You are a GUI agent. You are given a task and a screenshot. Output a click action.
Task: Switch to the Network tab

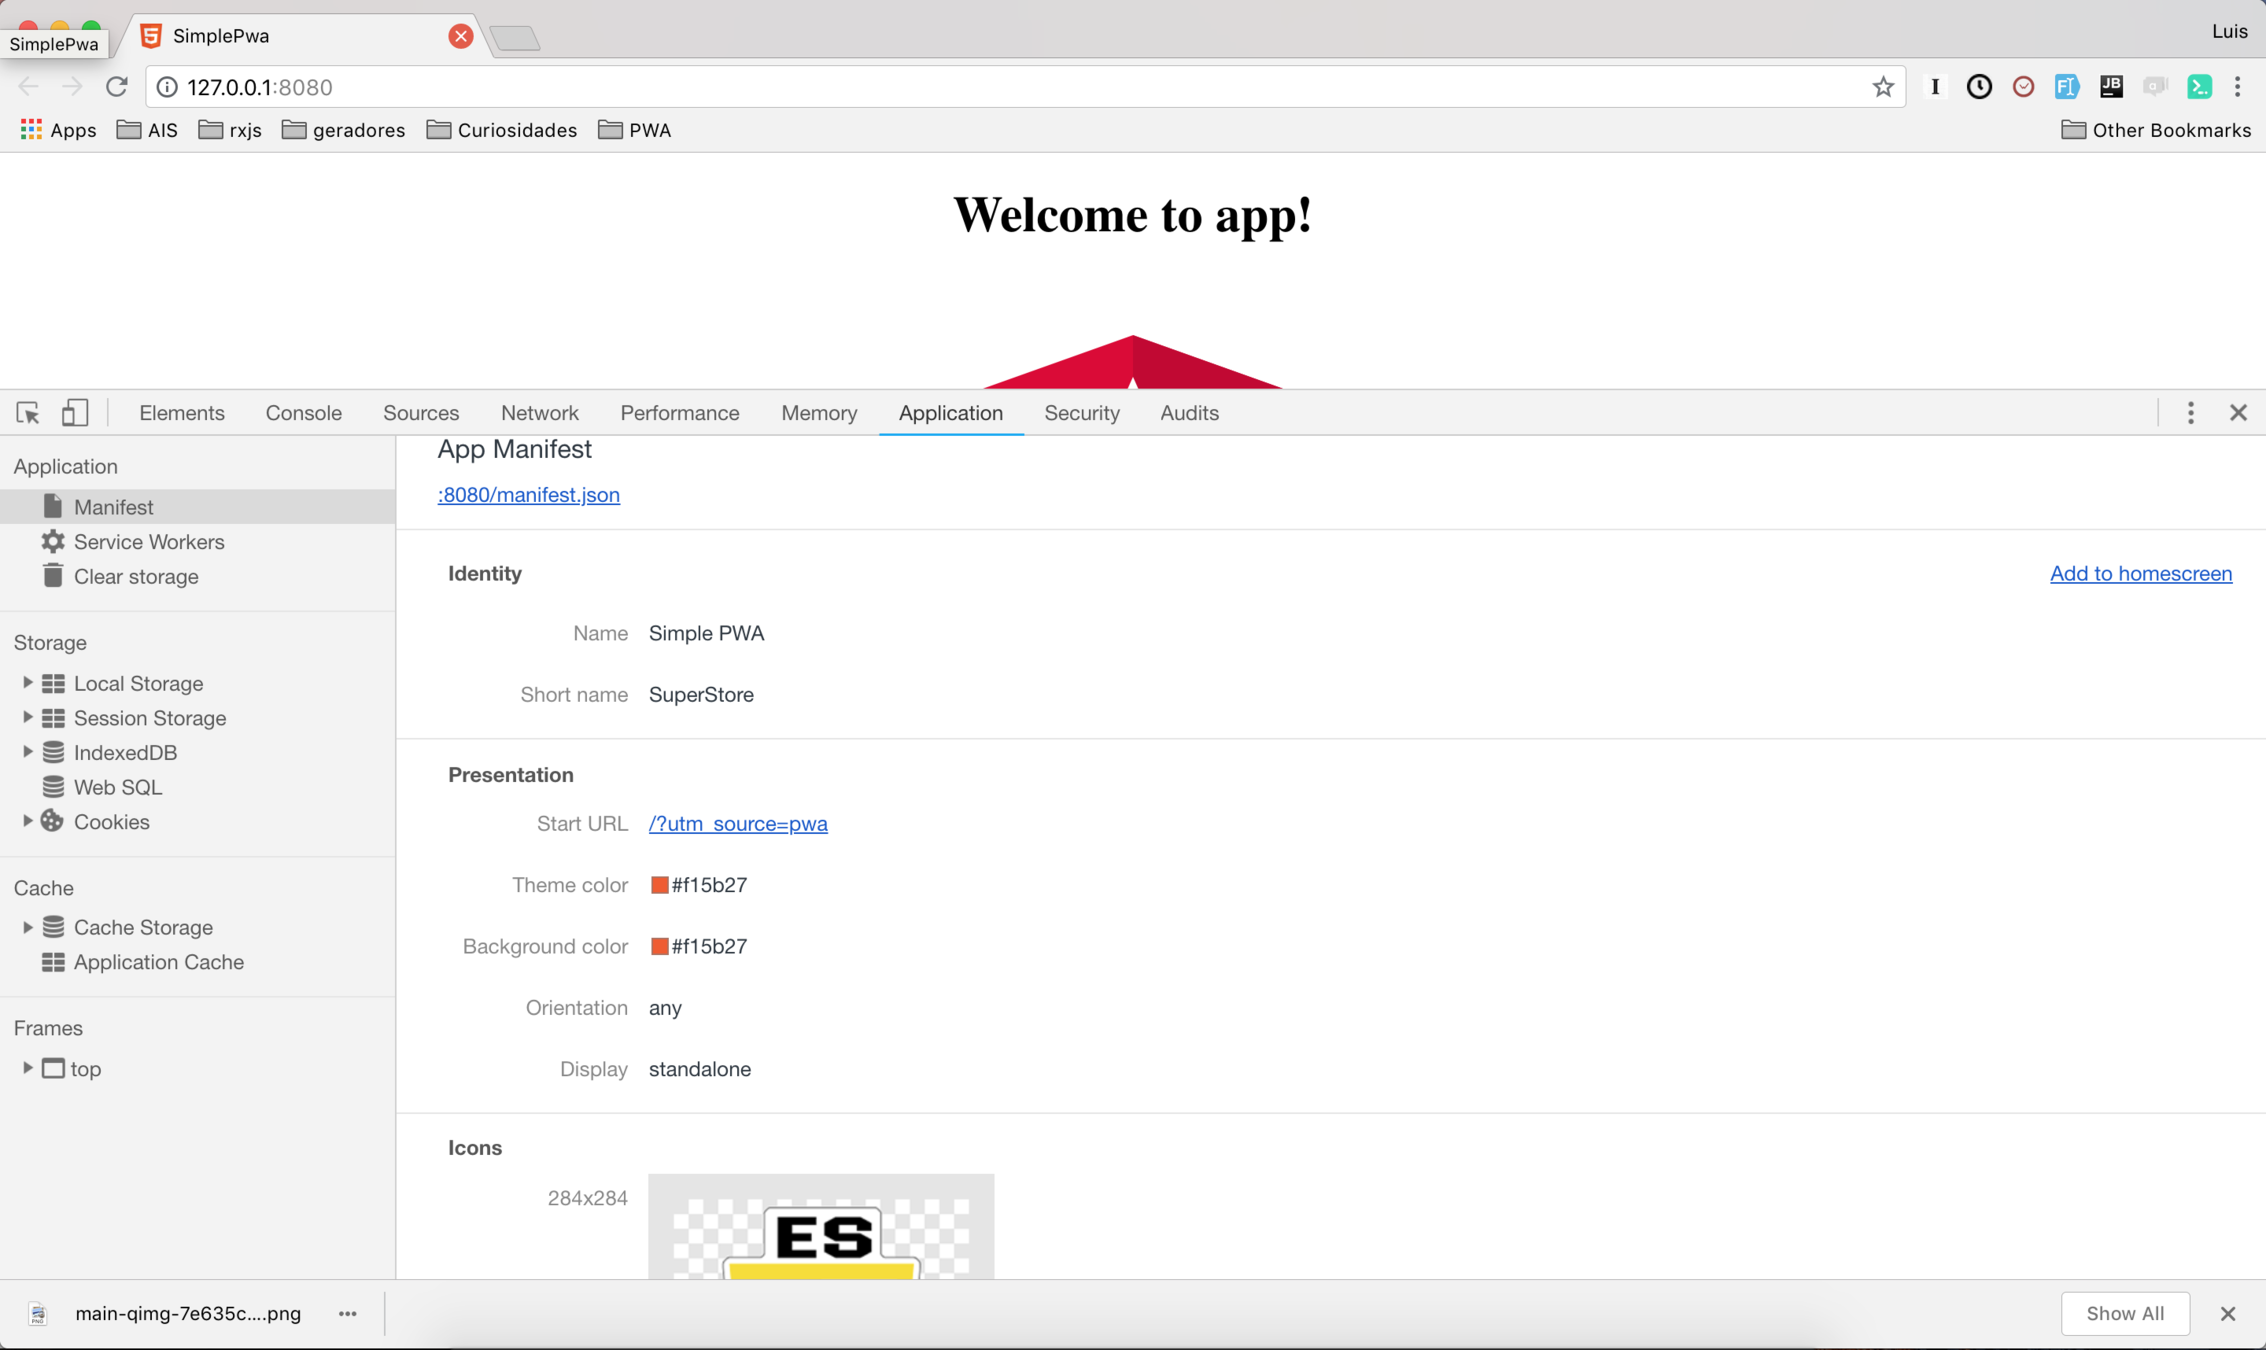pyautogui.click(x=539, y=413)
